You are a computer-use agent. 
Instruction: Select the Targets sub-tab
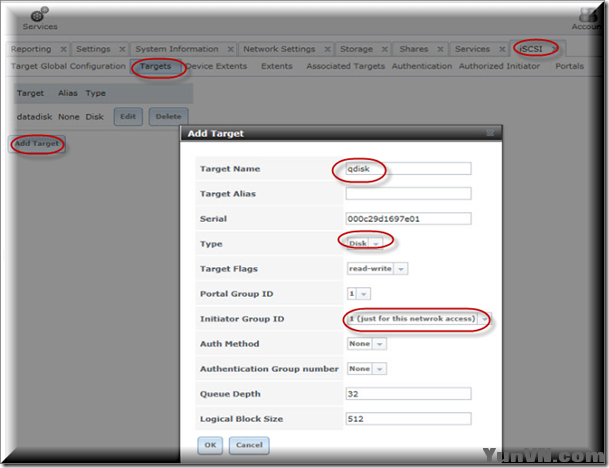point(155,66)
